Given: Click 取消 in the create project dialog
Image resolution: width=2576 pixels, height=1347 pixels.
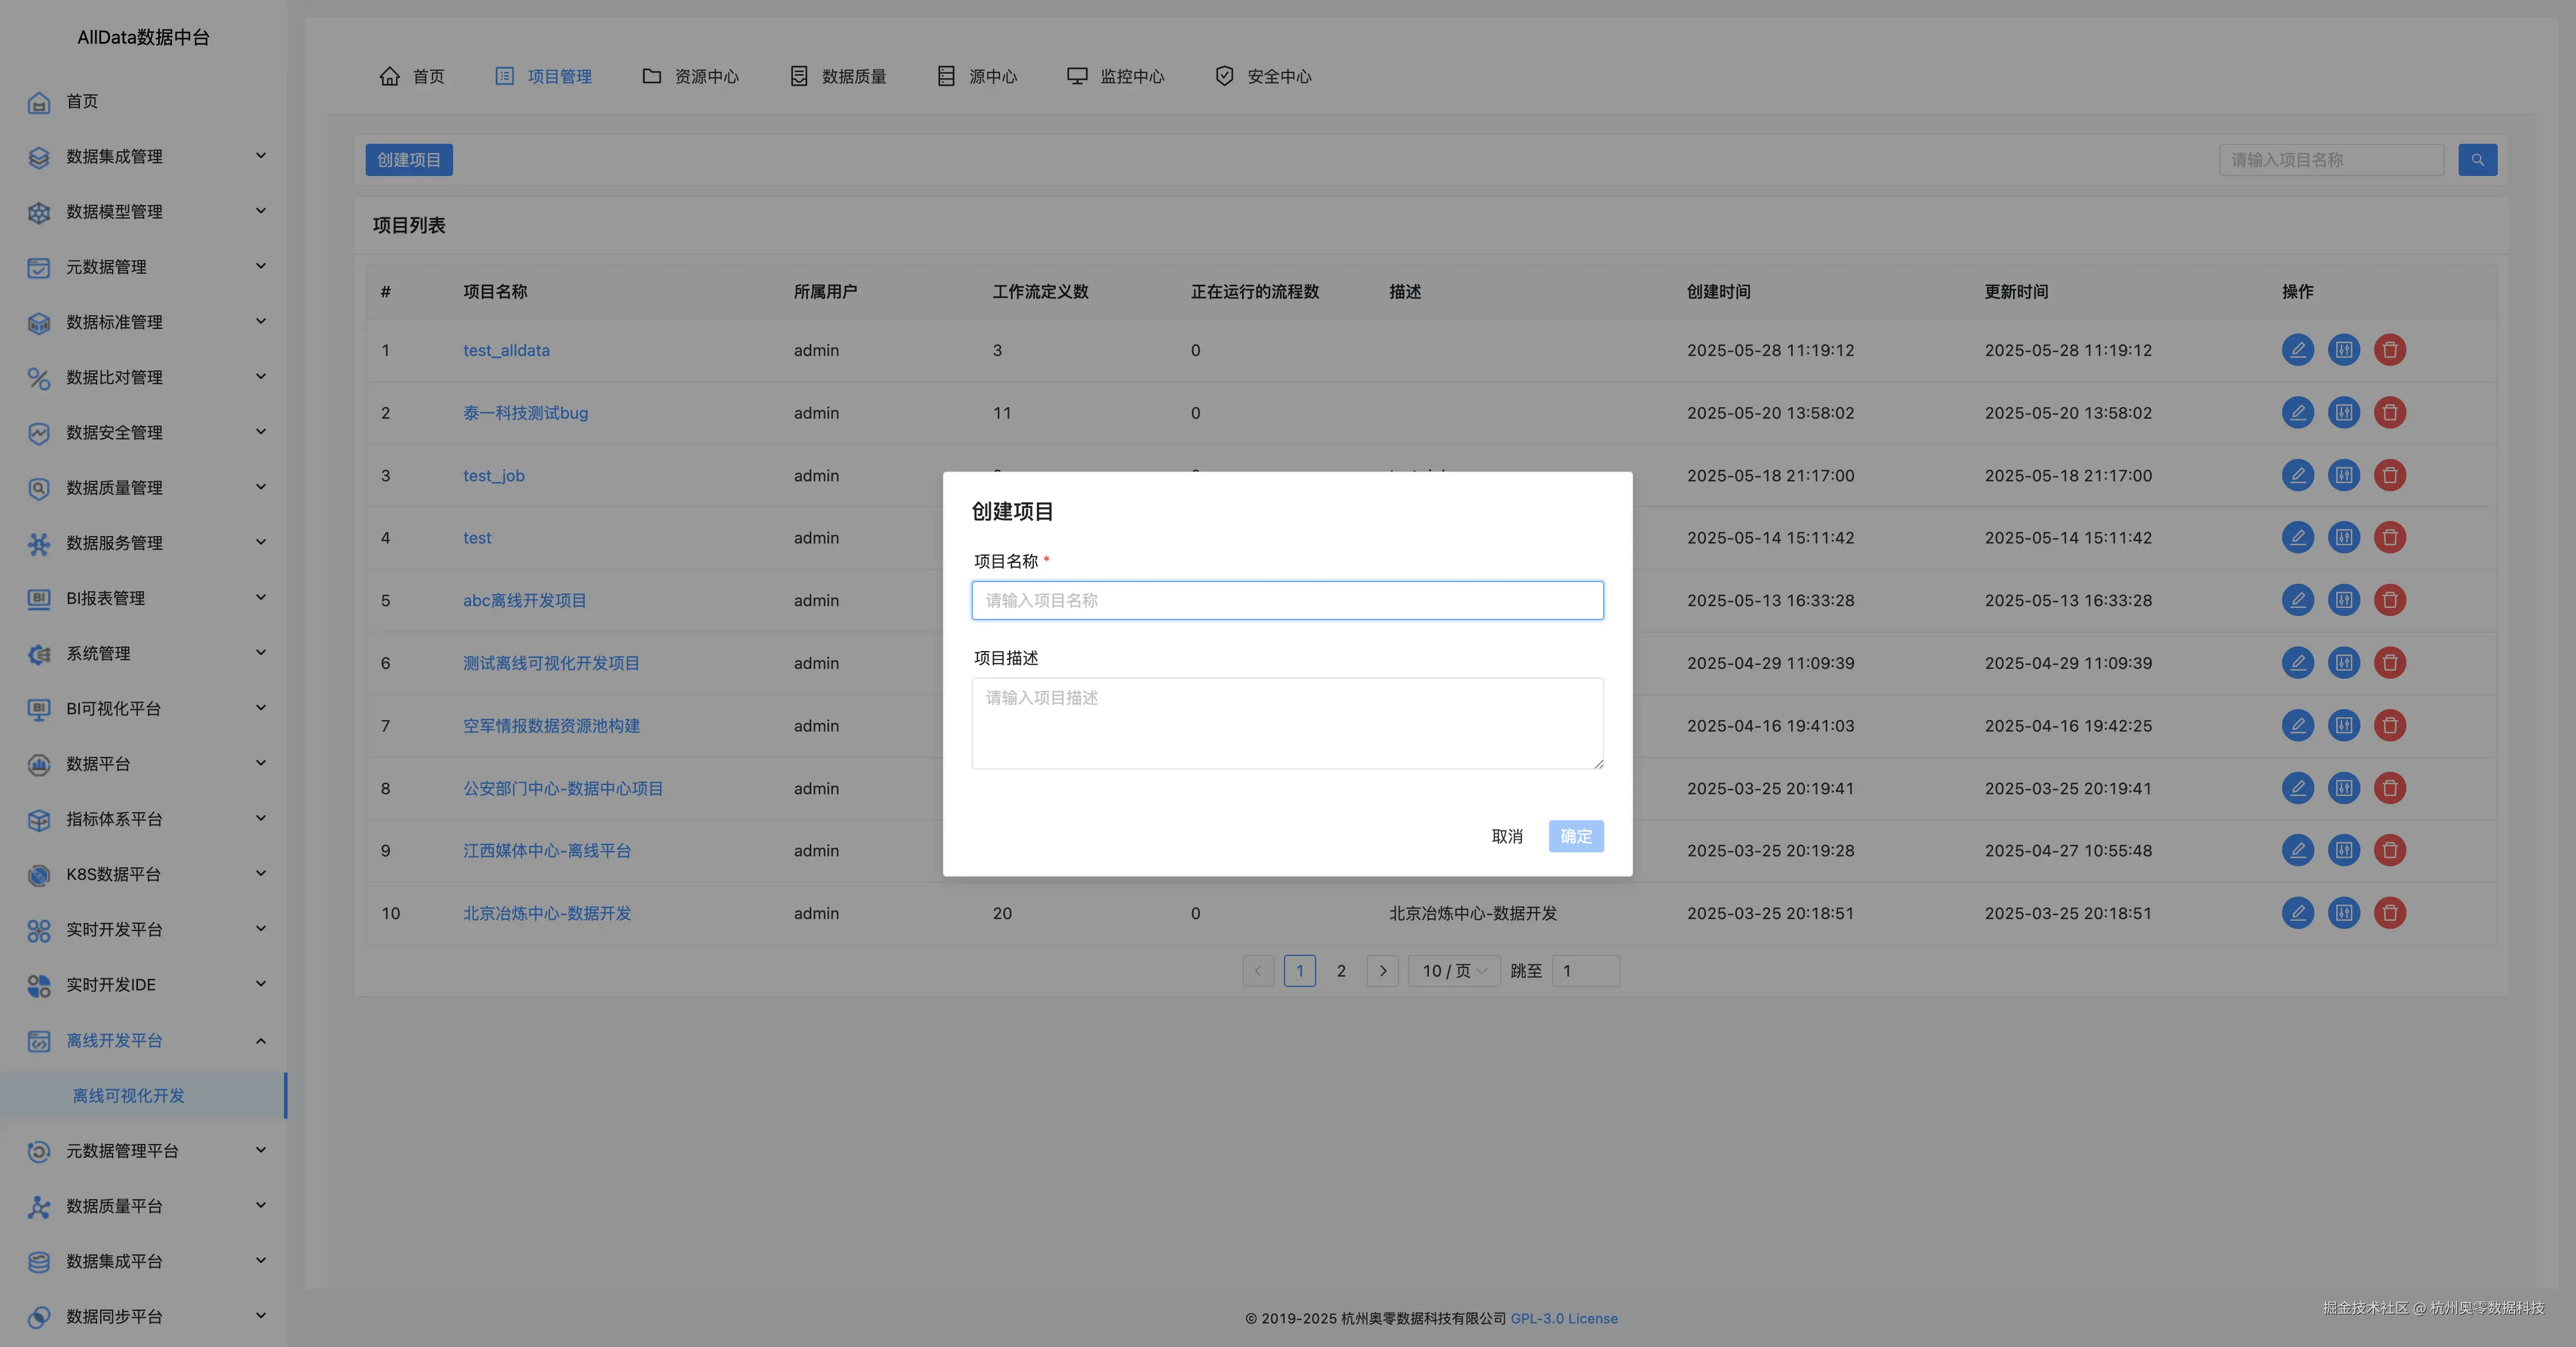Looking at the screenshot, I should (x=1506, y=836).
